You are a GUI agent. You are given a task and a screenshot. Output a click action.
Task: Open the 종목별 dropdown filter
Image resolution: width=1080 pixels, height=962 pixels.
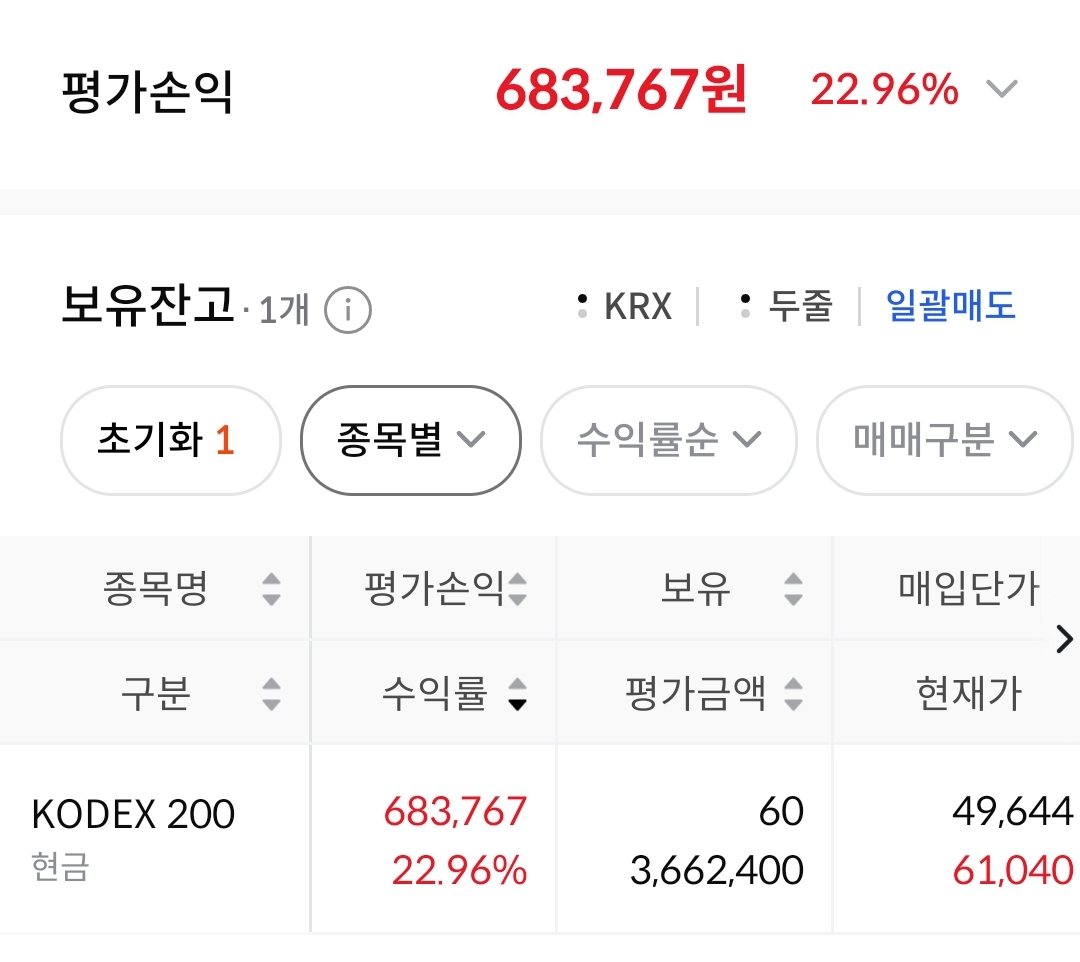411,440
